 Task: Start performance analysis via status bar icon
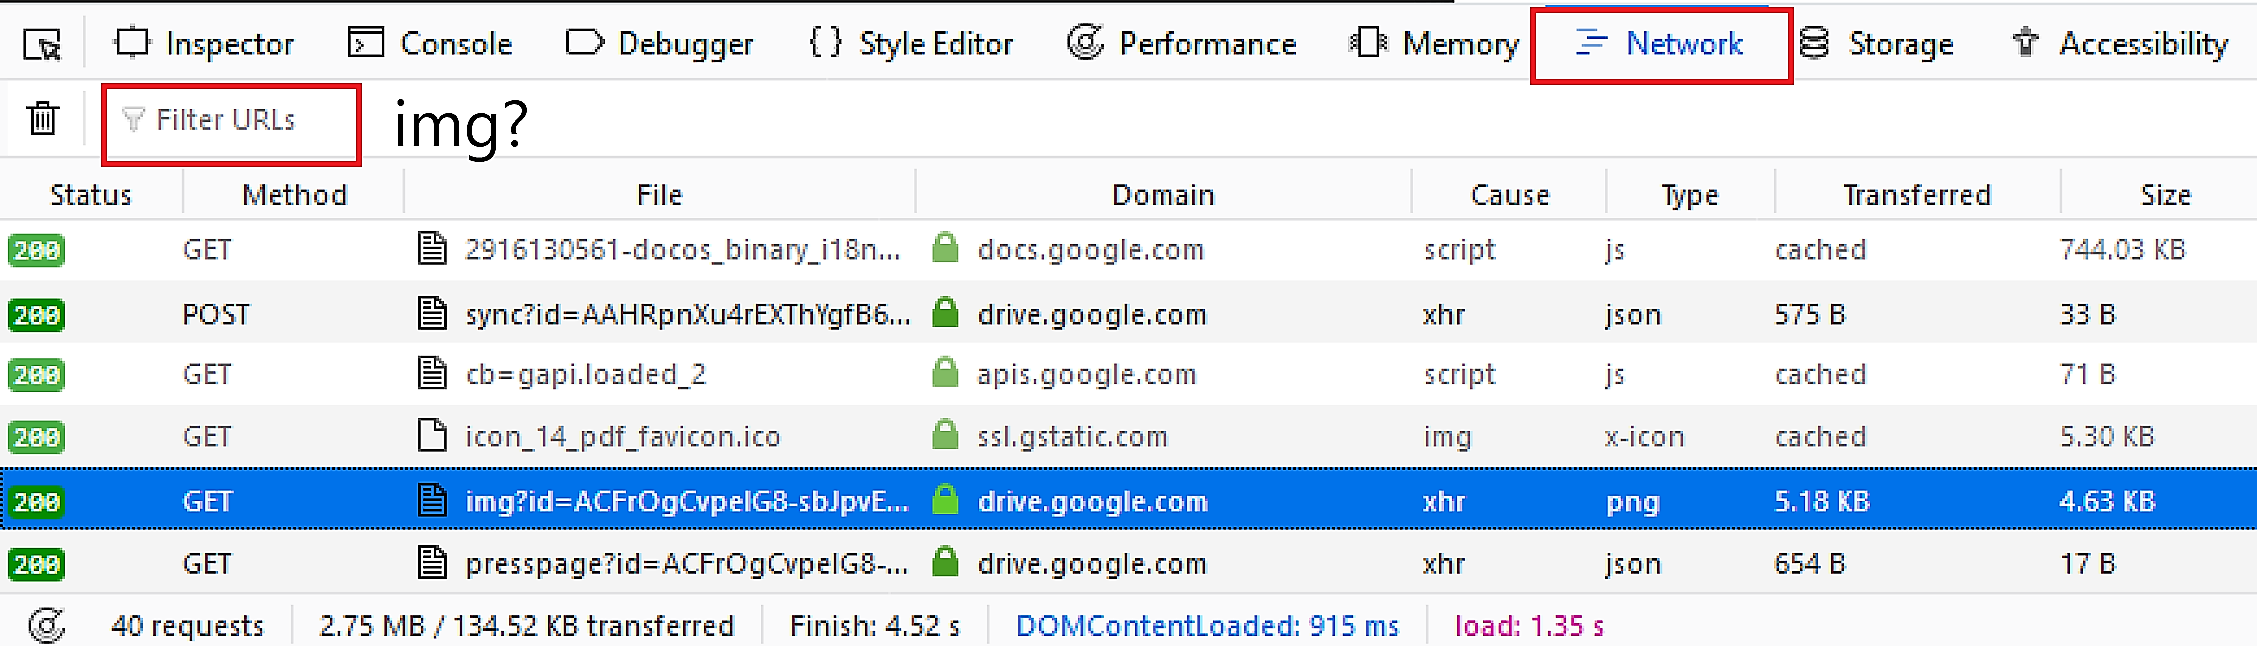[46, 626]
